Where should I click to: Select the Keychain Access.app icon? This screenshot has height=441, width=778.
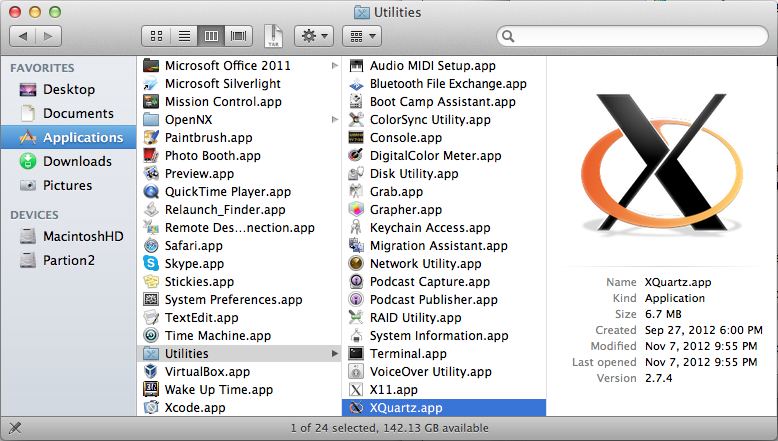pos(356,227)
